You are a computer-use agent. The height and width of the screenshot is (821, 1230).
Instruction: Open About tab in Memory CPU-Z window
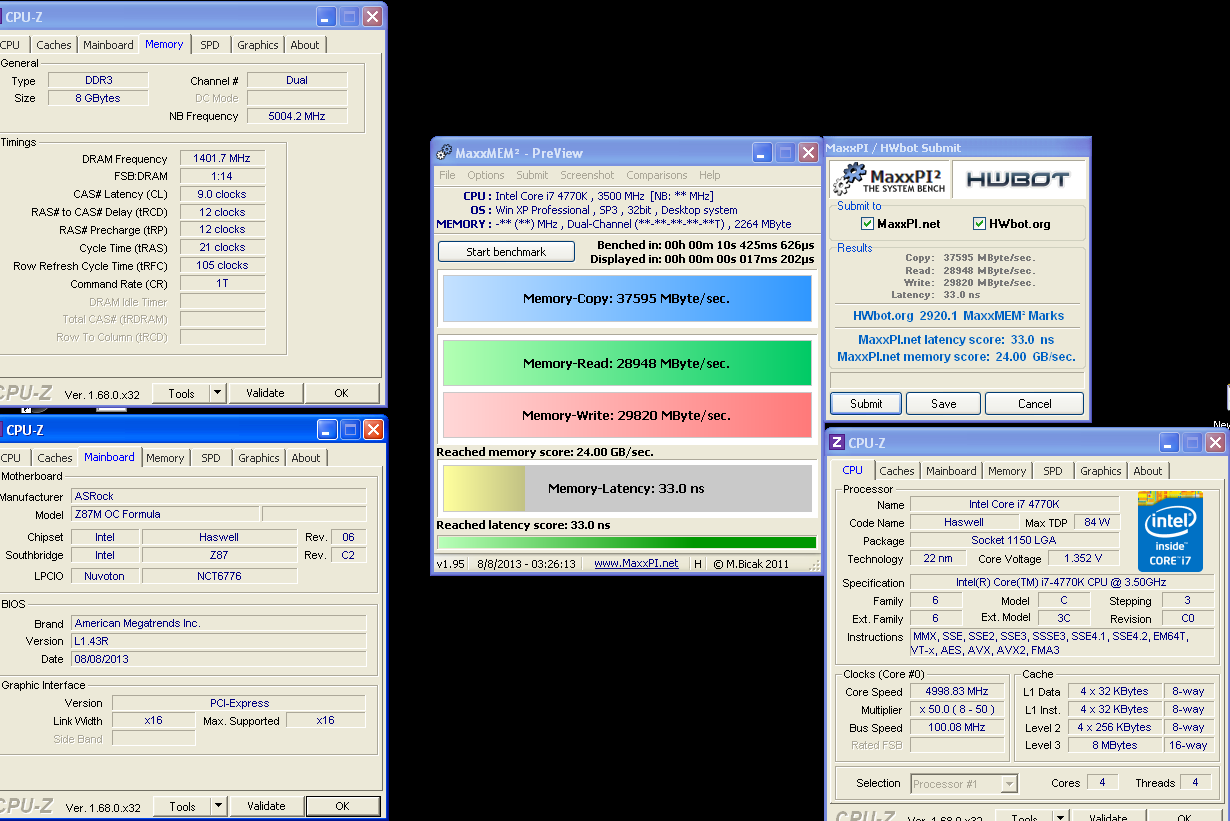tap(305, 45)
